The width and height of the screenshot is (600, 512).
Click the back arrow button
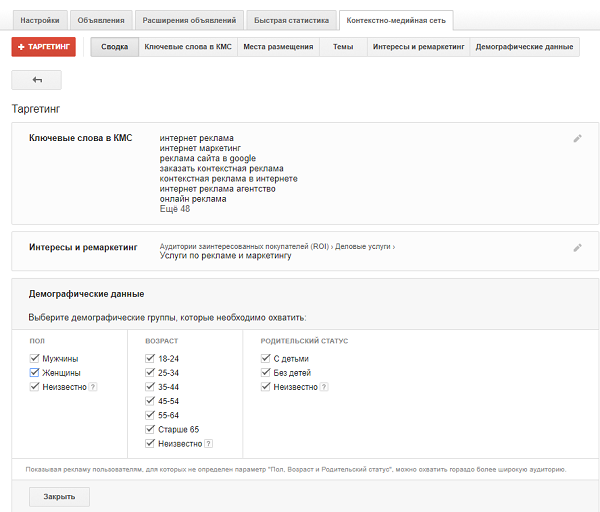(x=36, y=80)
